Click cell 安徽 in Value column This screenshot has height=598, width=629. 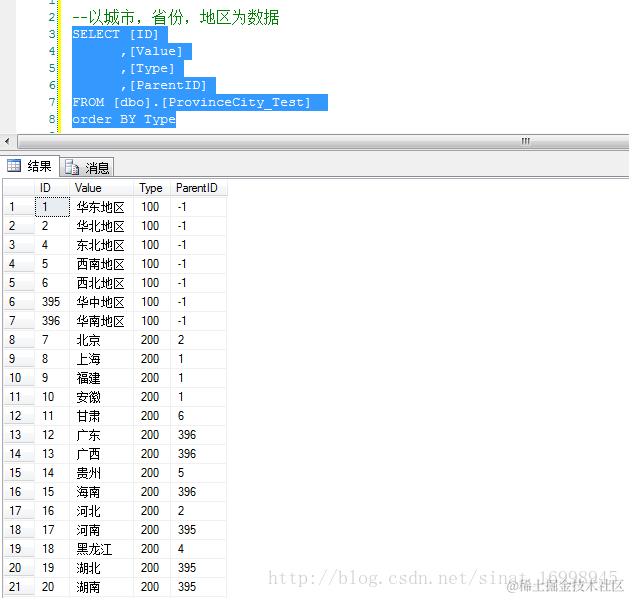tap(101, 397)
